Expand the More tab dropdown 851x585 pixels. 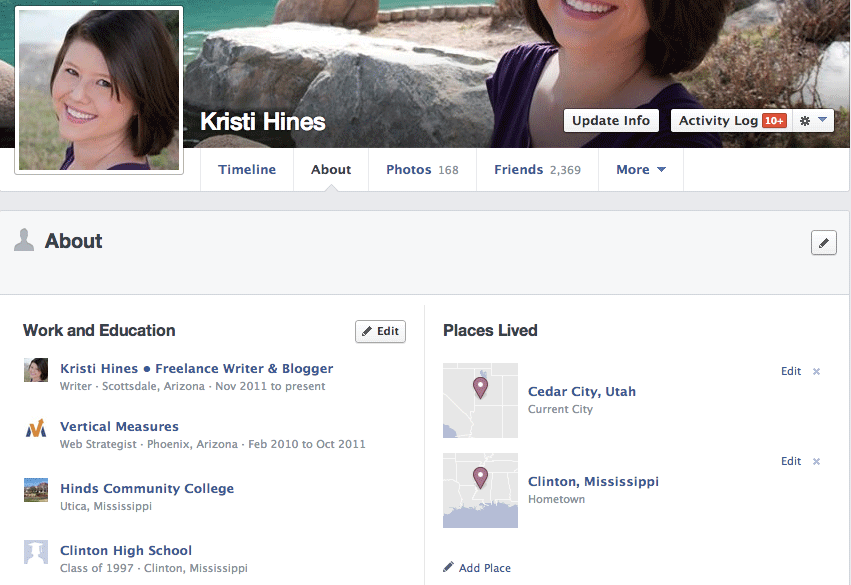(x=640, y=169)
